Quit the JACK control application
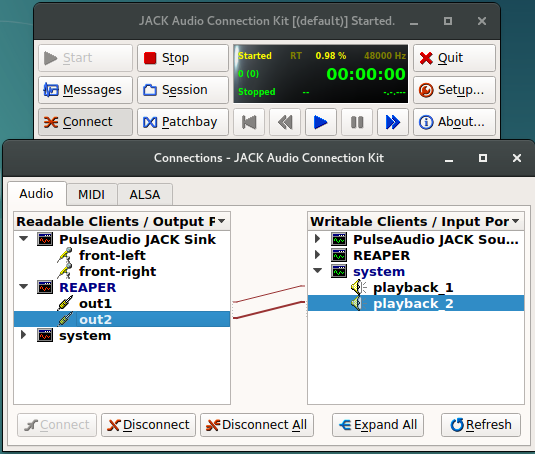 pyautogui.click(x=454, y=58)
